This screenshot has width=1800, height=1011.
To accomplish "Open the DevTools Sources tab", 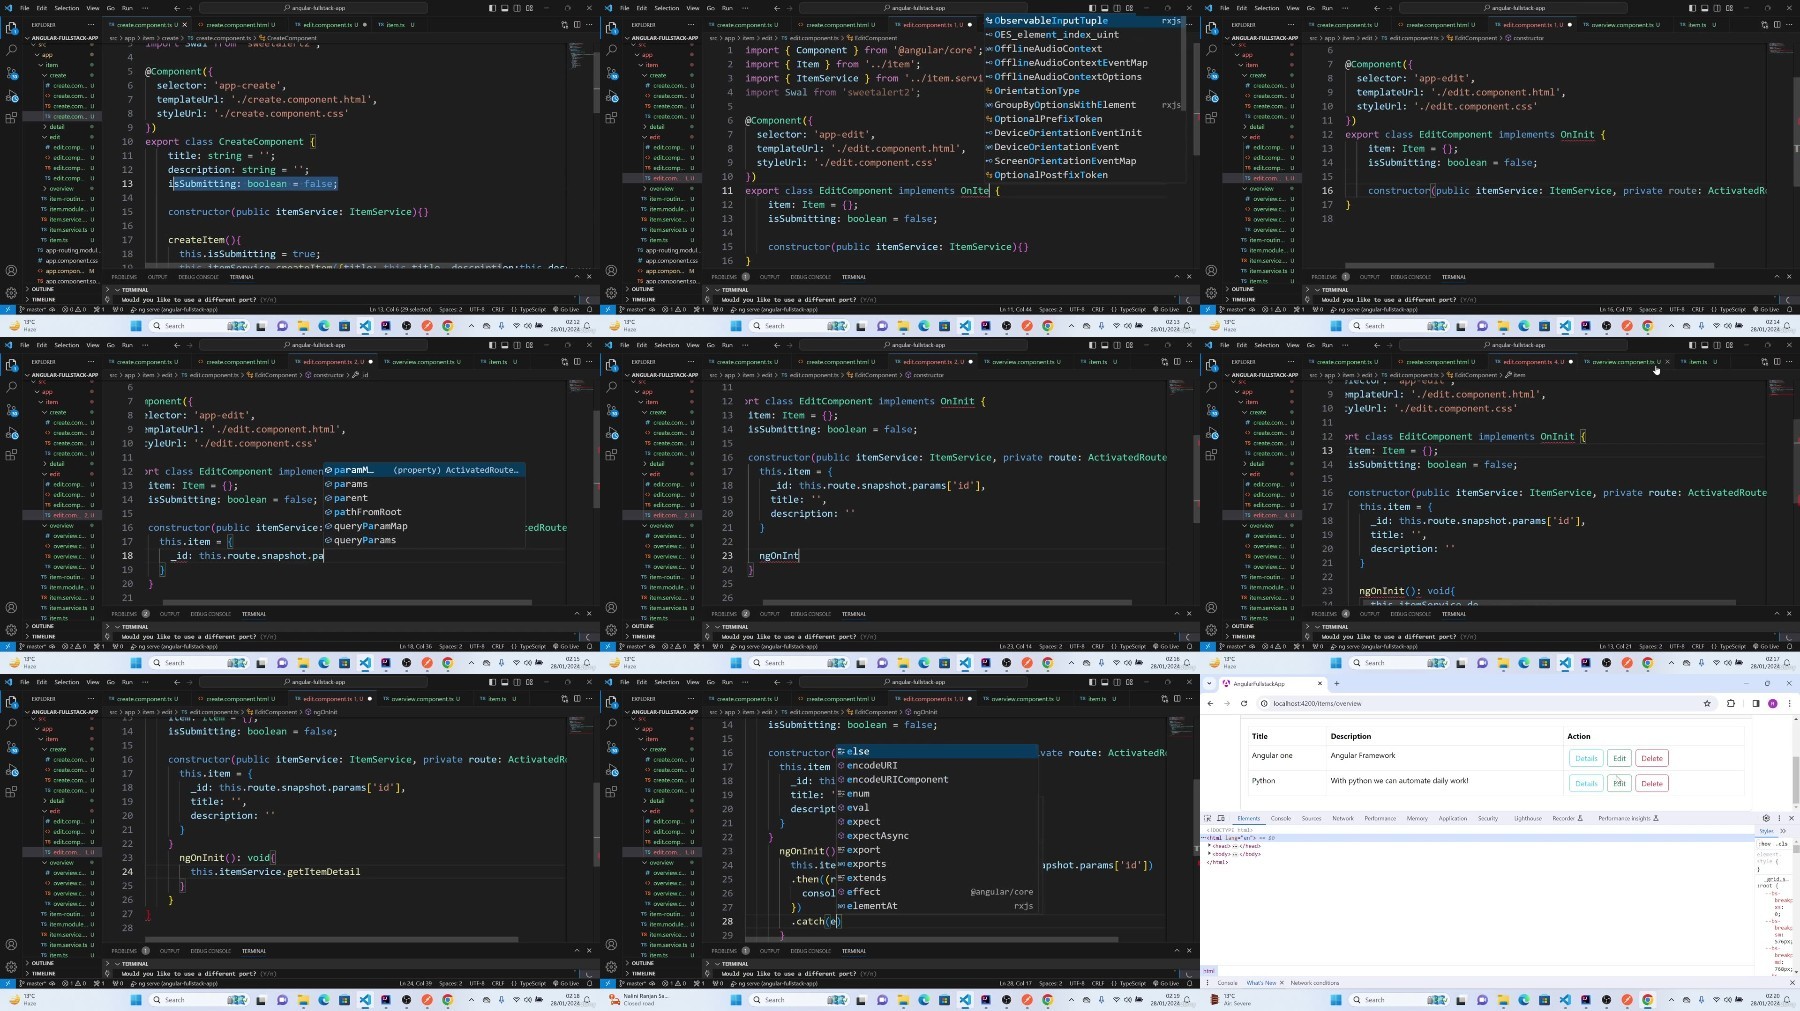I will [x=1311, y=818].
